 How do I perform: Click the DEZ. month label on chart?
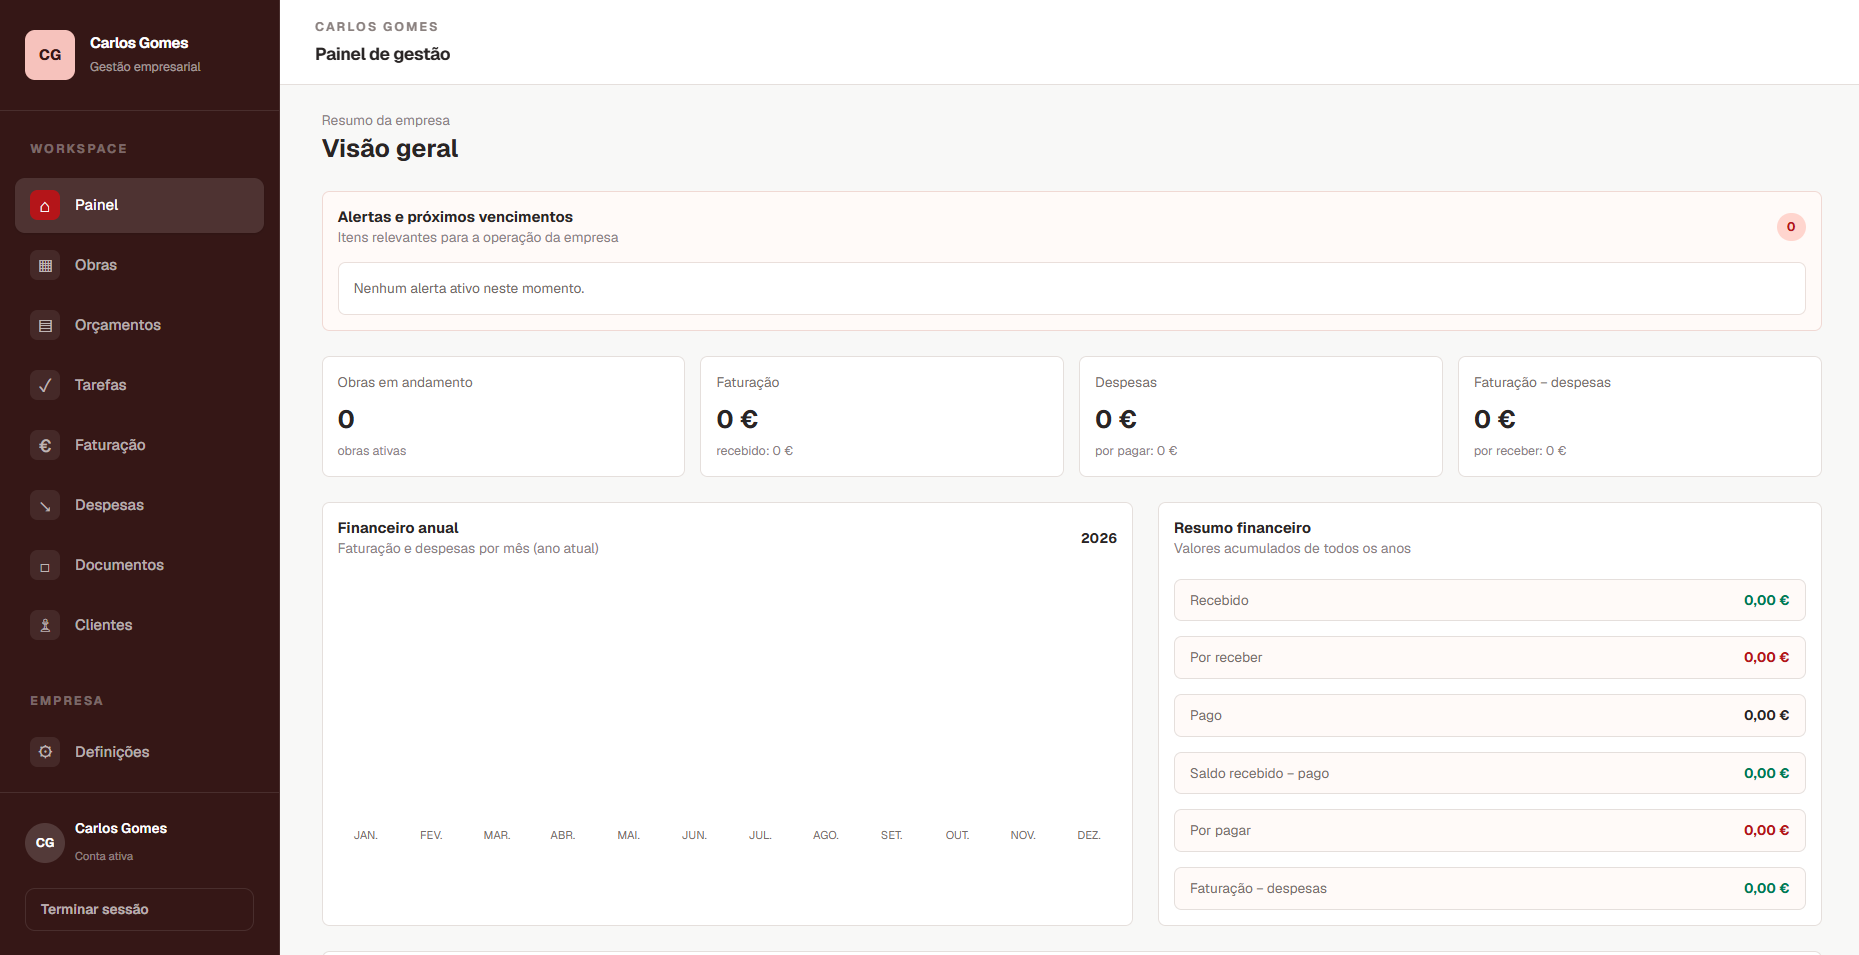pos(1089,835)
